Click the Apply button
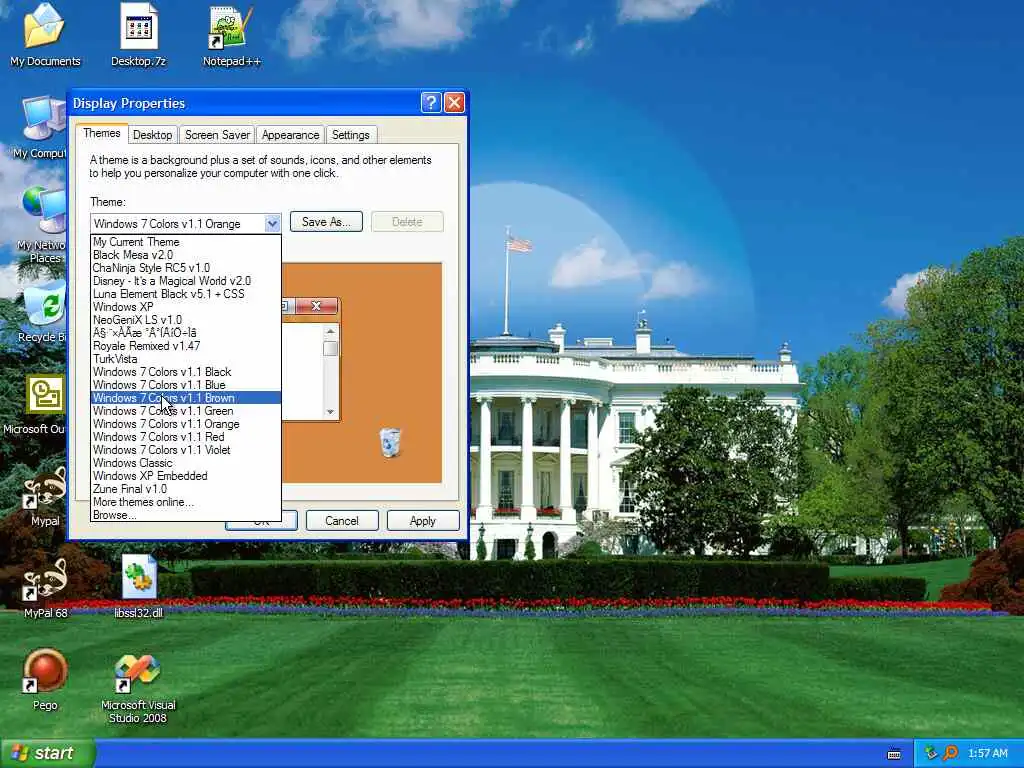1024x768 pixels. pos(423,520)
